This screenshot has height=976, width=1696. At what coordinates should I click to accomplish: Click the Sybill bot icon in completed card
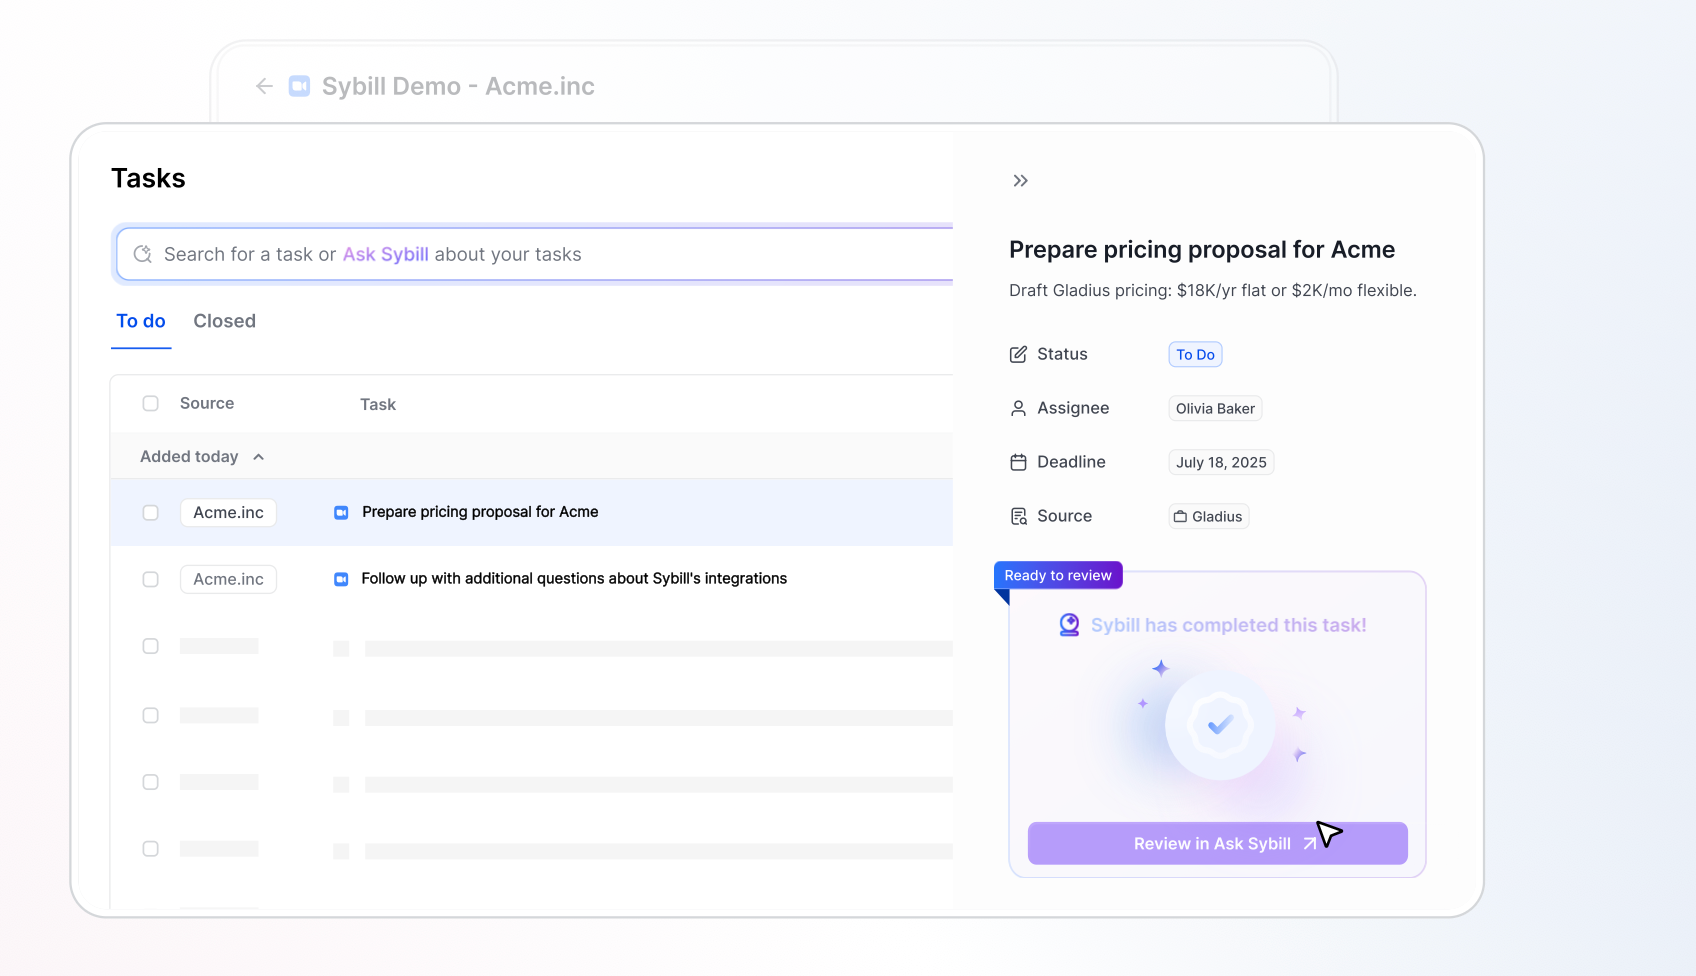[1069, 625]
